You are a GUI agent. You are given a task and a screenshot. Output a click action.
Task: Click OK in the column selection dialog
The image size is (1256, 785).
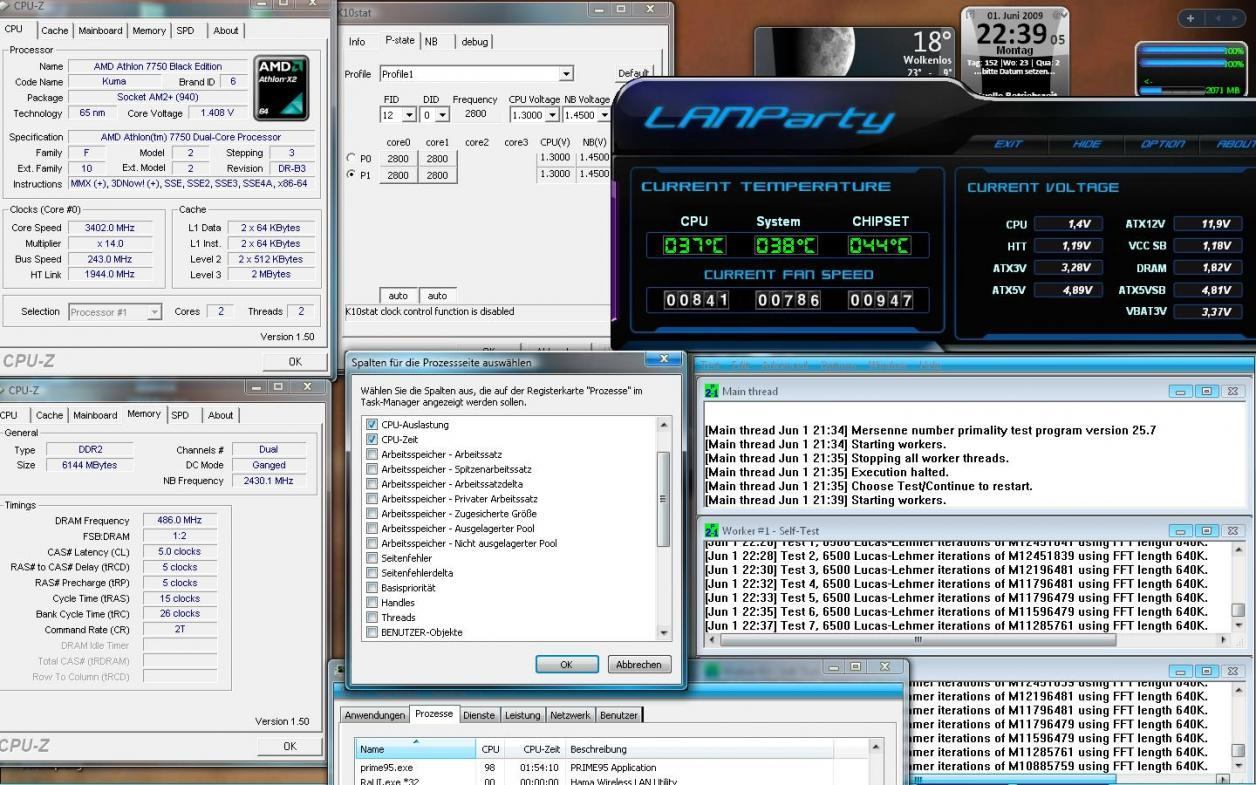(566, 664)
